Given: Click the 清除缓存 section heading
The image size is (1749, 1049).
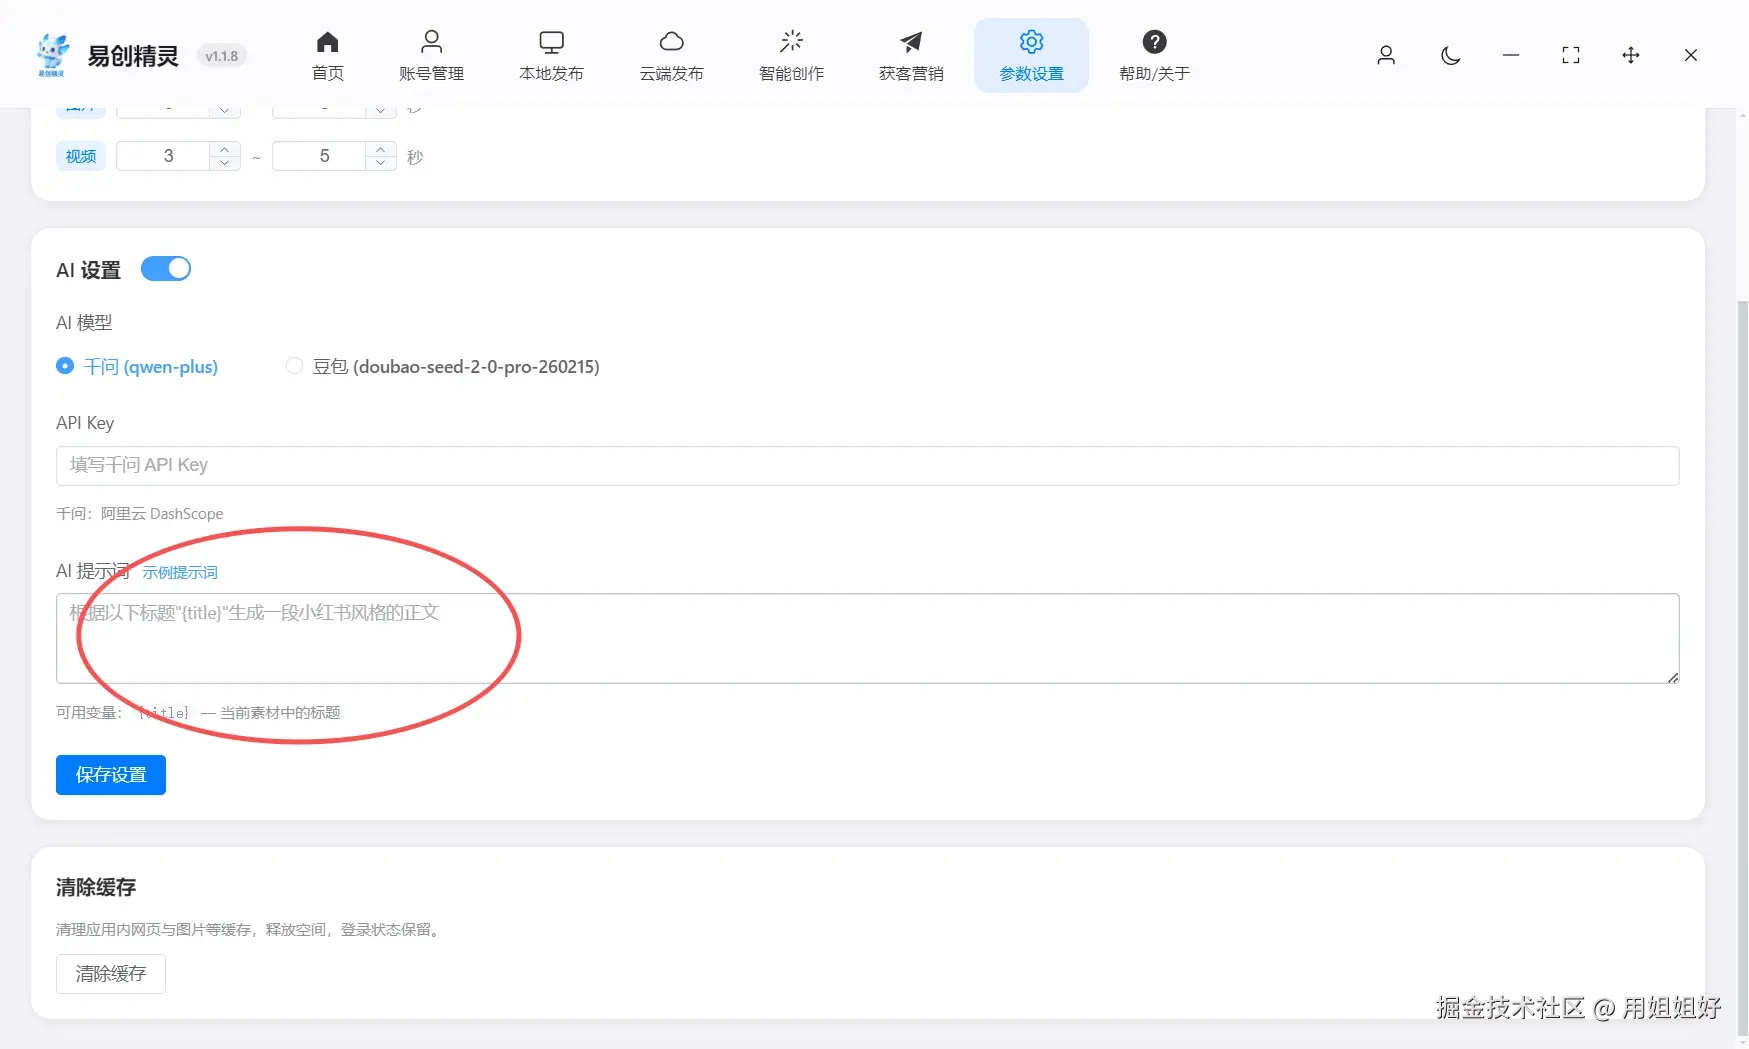Looking at the screenshot, I should point(96,887).
